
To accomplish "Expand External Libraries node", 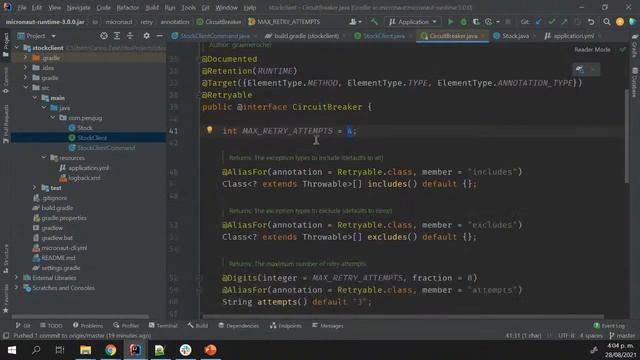I will (x=17, y=278).
